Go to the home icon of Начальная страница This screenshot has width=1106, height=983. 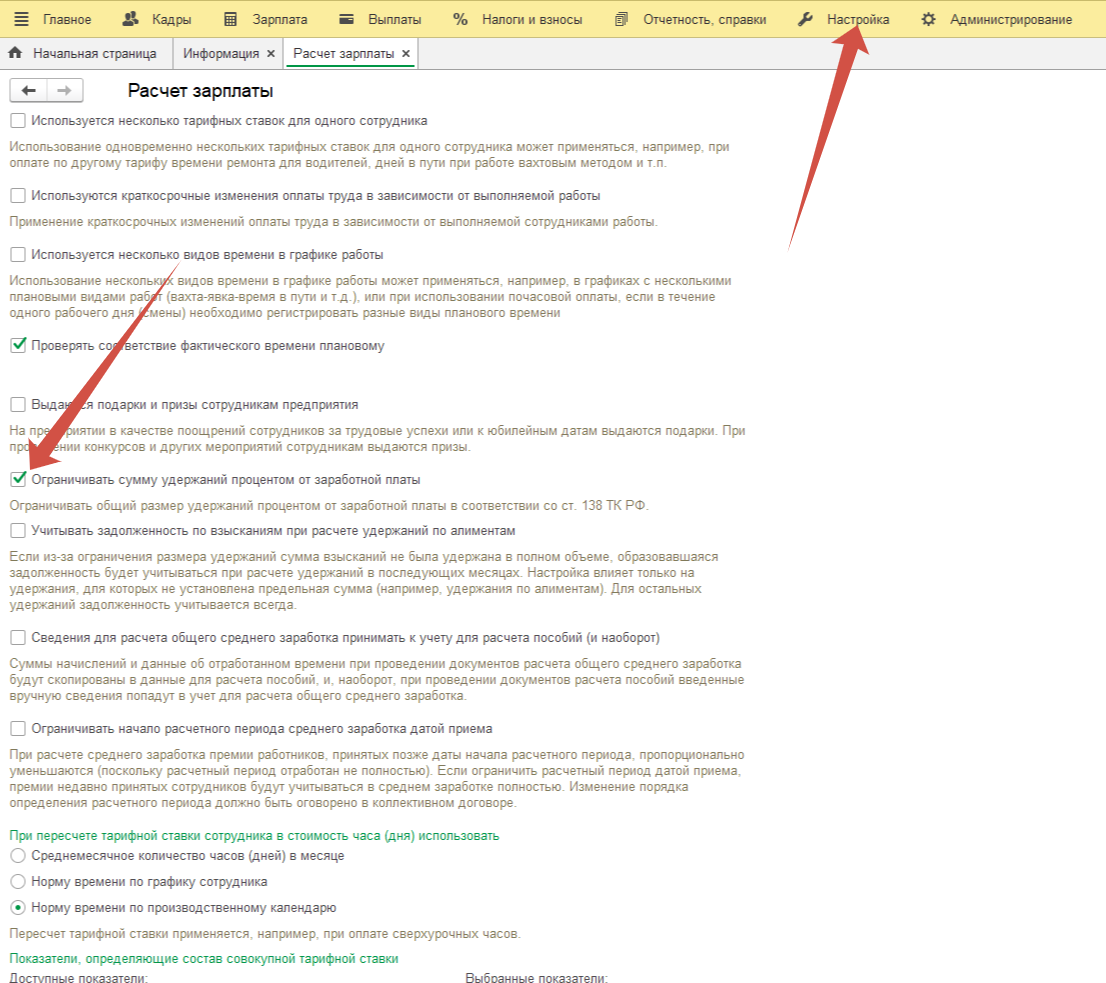click(x=15, y=53)
